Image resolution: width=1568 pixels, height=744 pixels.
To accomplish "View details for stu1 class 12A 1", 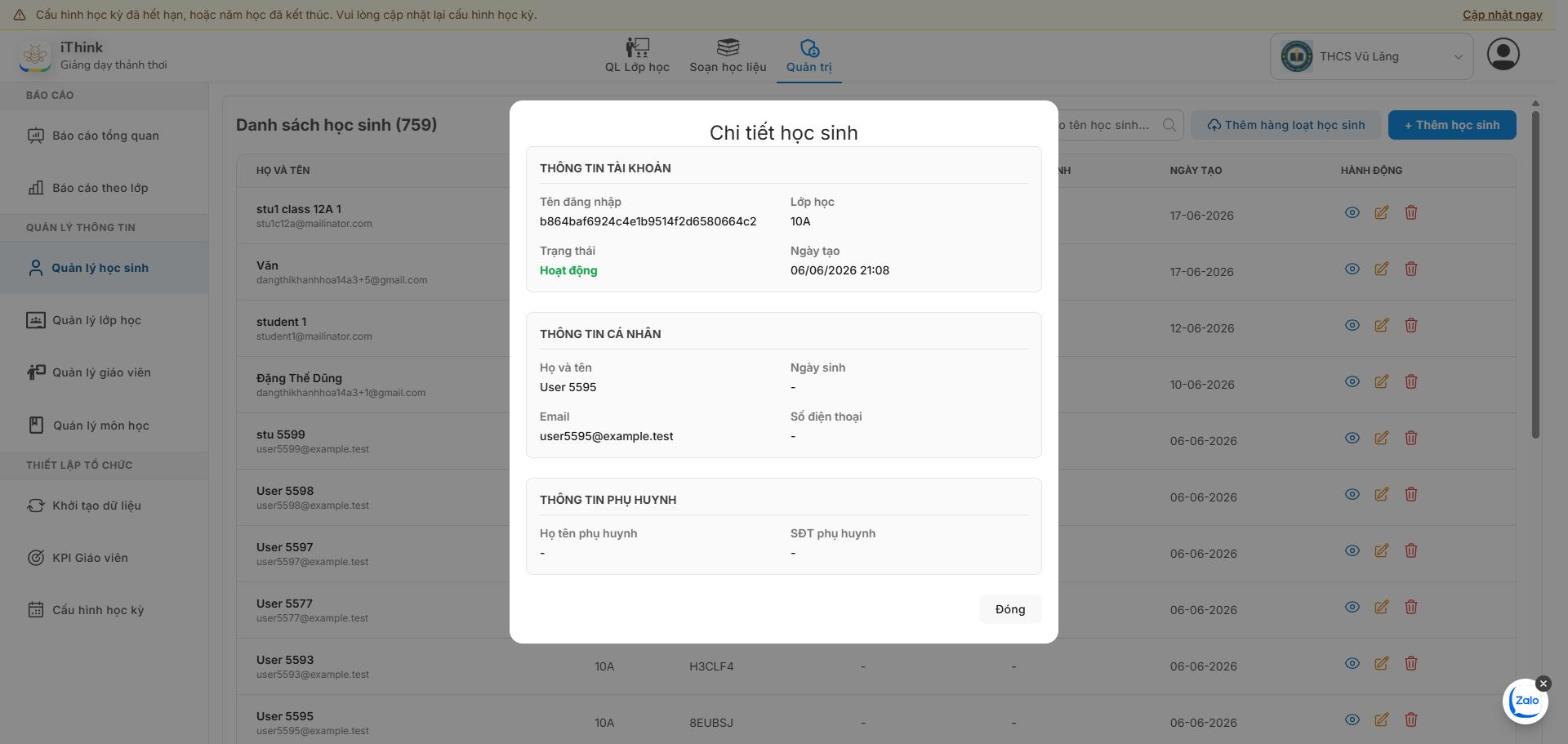I will point(1352,213).
